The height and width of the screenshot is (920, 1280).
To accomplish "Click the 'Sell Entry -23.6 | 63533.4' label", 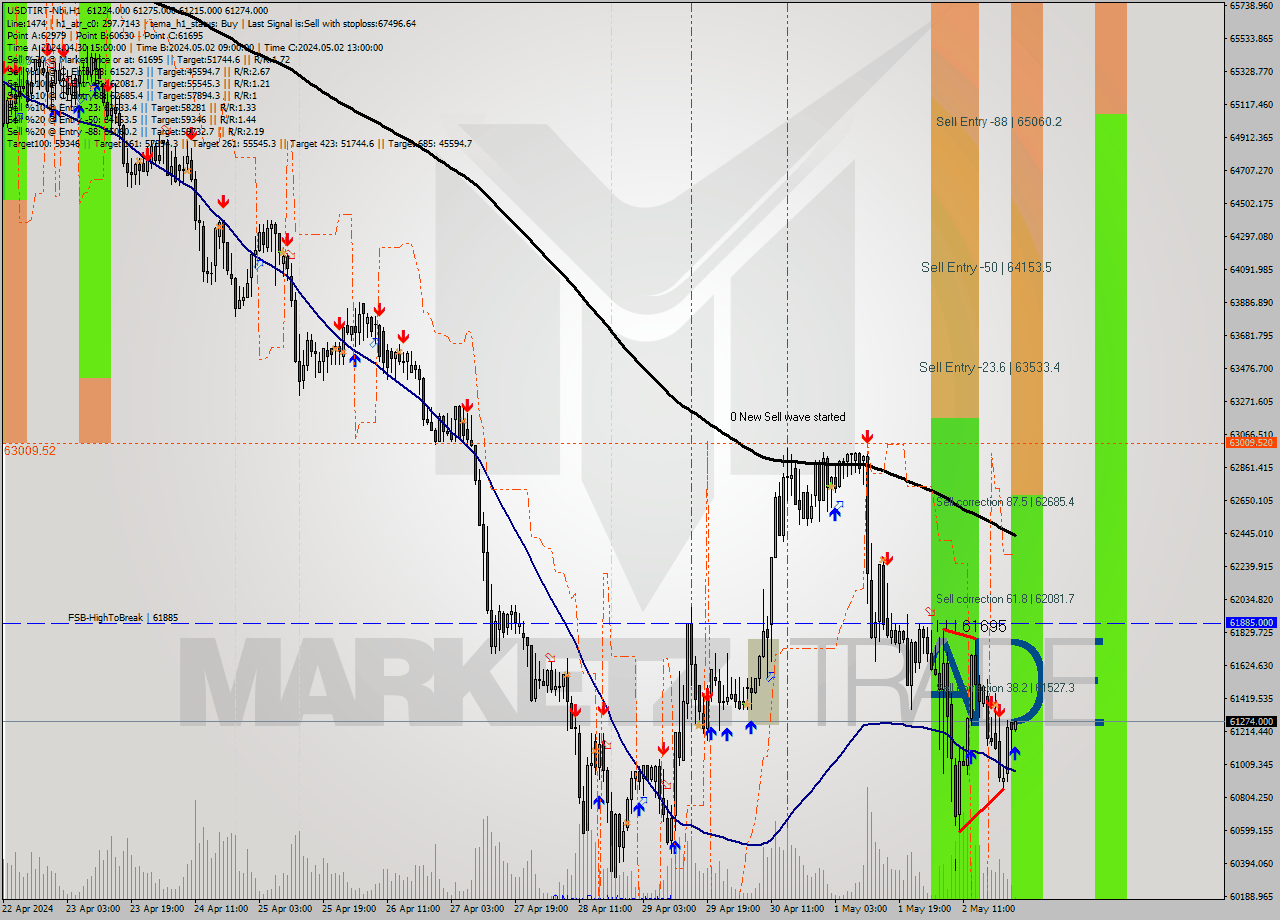I will (x=990, y=368).
